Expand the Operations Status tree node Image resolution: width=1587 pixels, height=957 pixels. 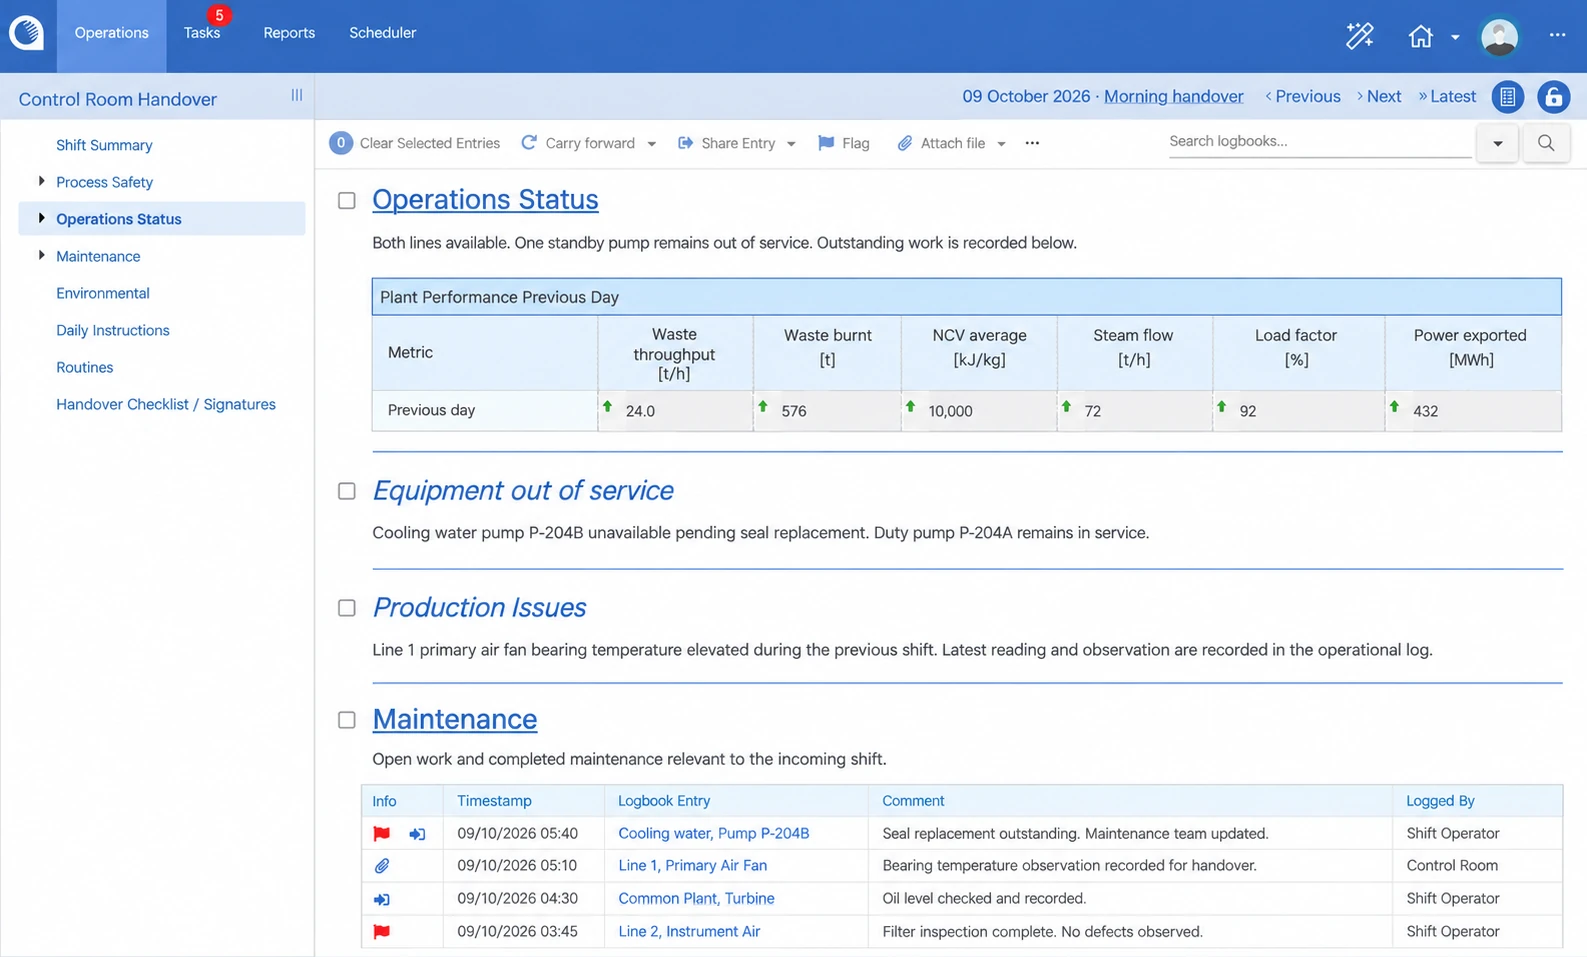[x=41, y=218]
